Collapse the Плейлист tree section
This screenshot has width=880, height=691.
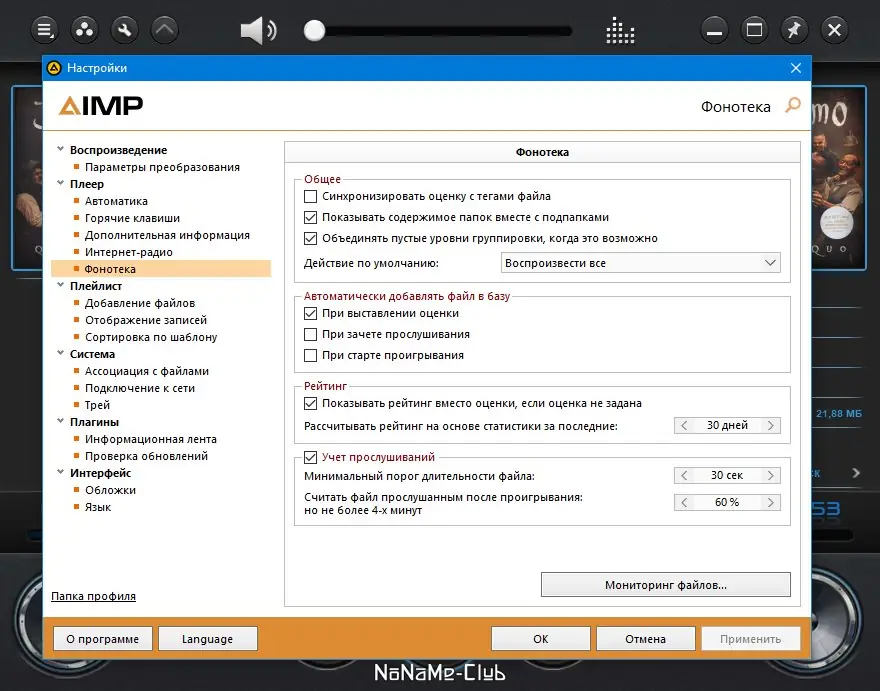coord(60,285)
